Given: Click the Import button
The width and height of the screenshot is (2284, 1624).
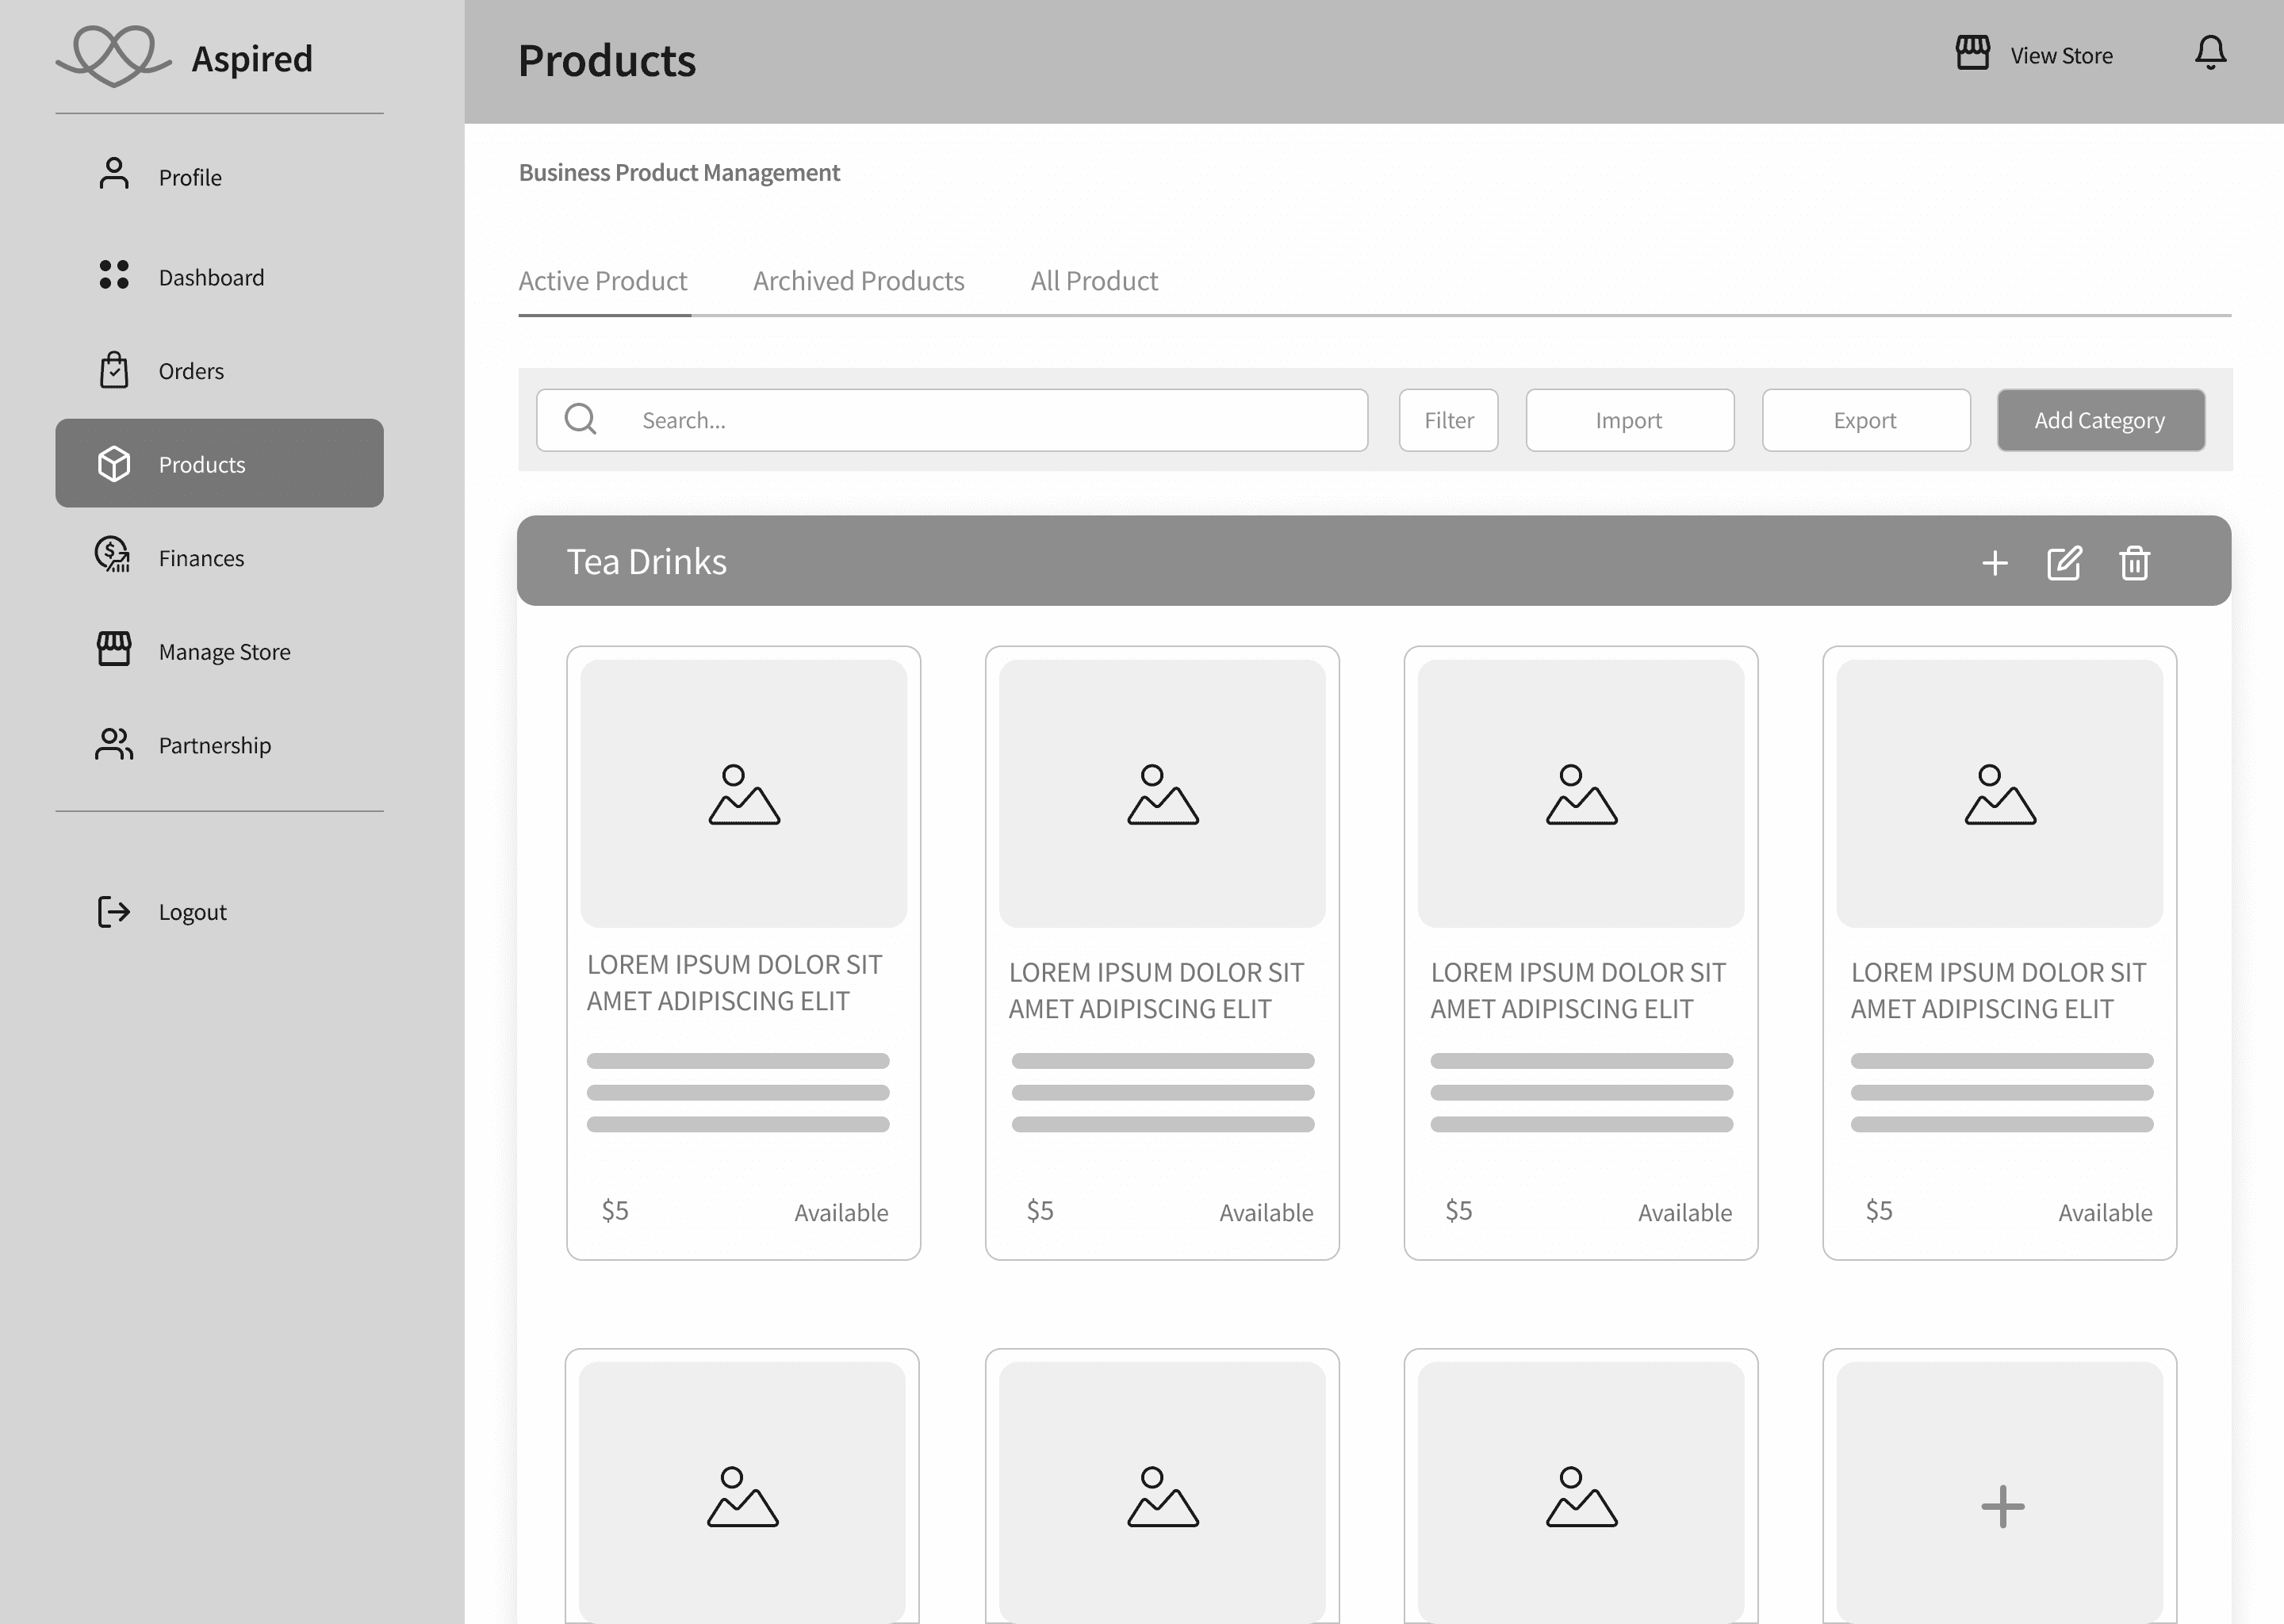Looking at the screenshot, I should [x=1629, y=420].
